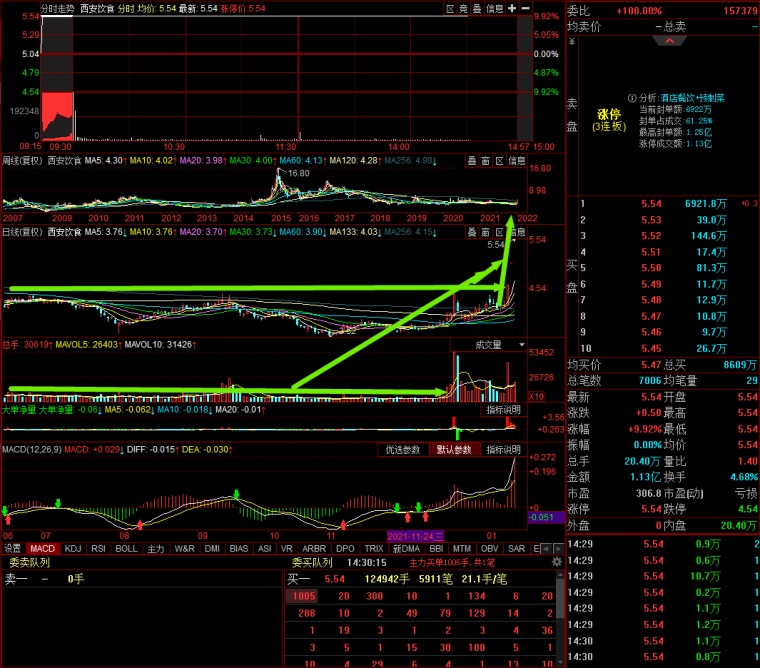Click the 叠 overlay icon on weekly chart

click(472, 160)
